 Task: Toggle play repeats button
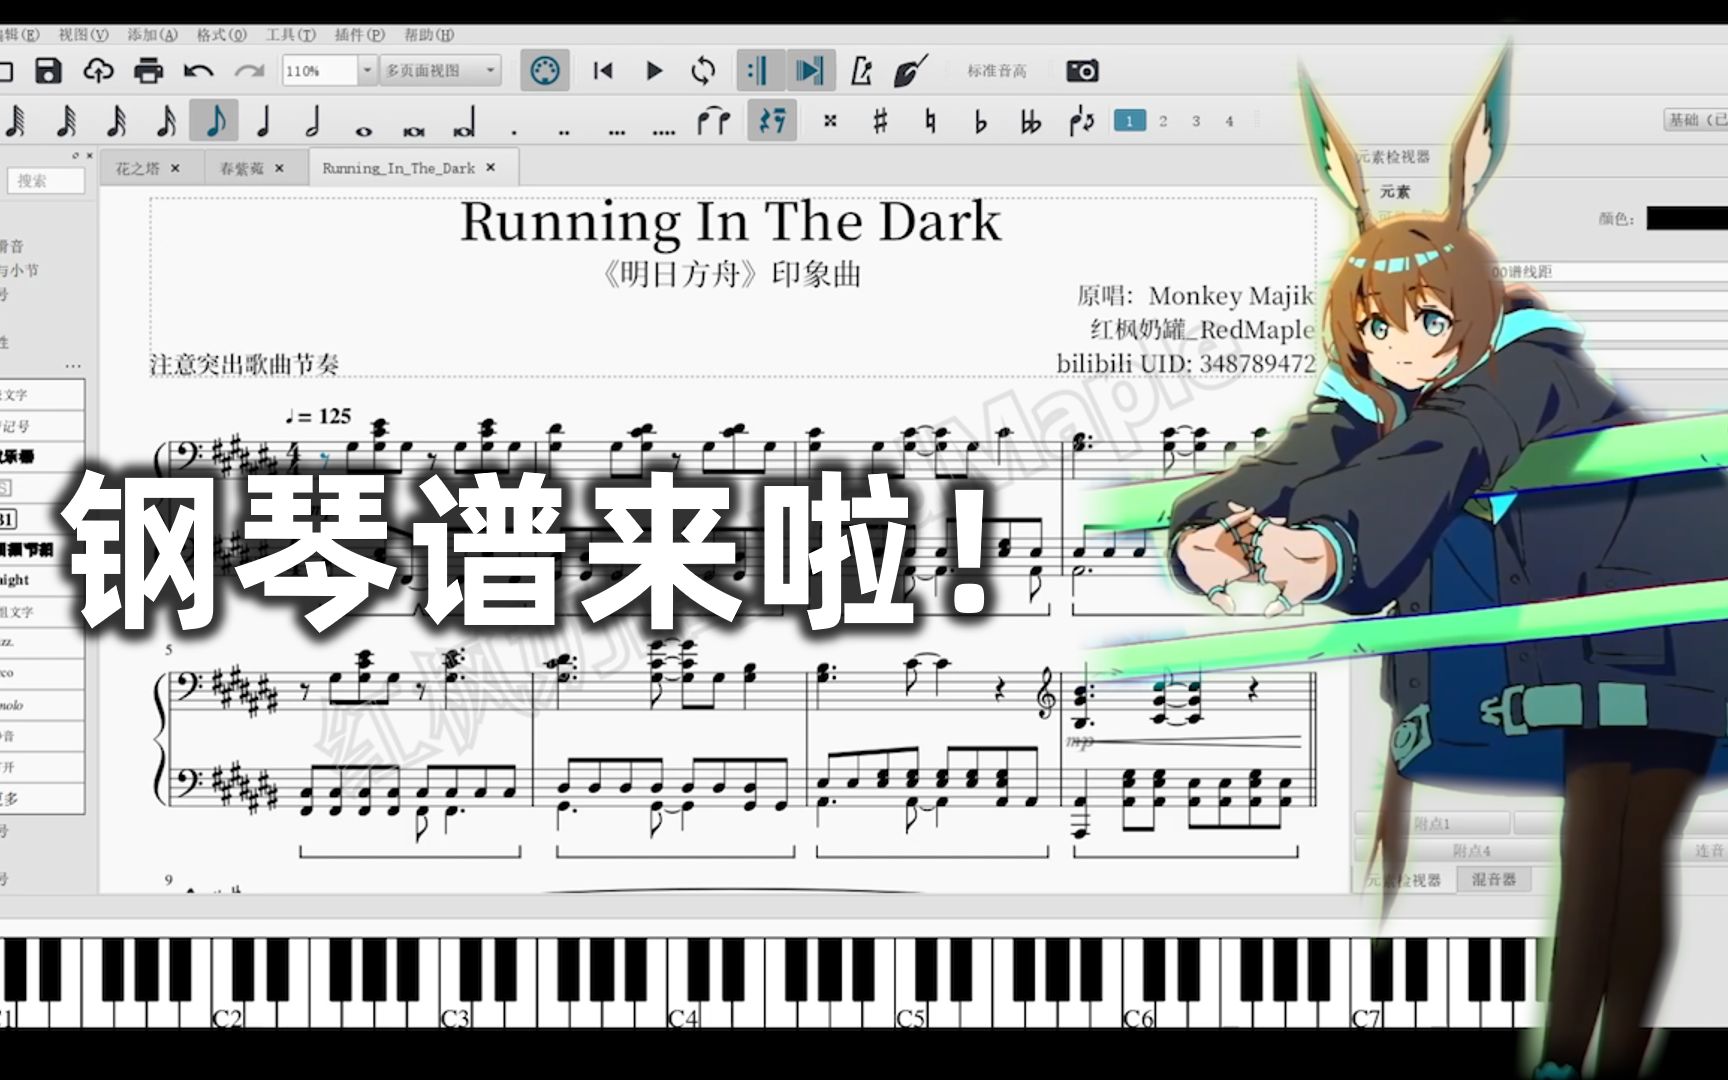point(761,71)
